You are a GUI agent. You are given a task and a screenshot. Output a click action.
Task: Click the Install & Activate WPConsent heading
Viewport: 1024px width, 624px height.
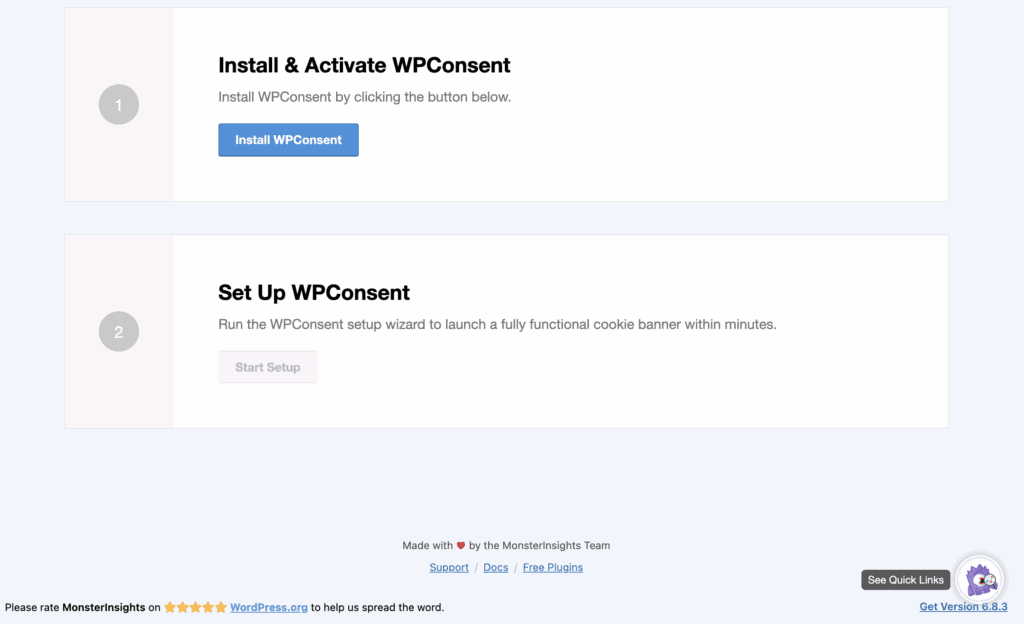364,65
